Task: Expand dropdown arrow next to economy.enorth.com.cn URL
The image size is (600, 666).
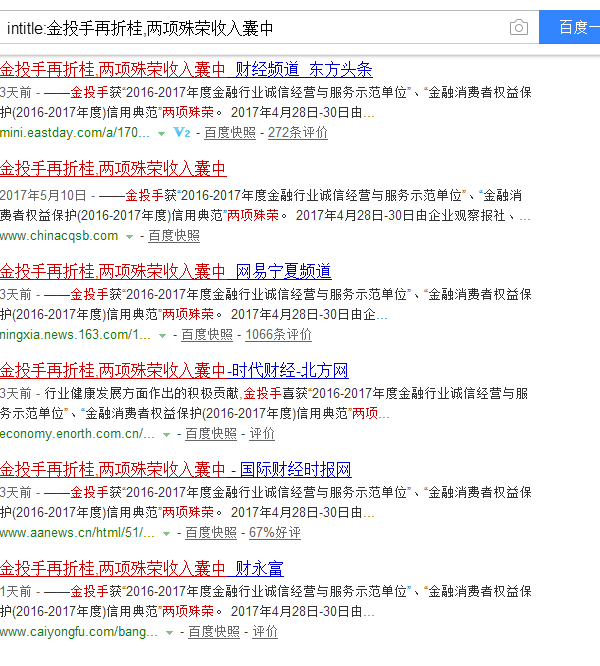Action: (166, 435)
